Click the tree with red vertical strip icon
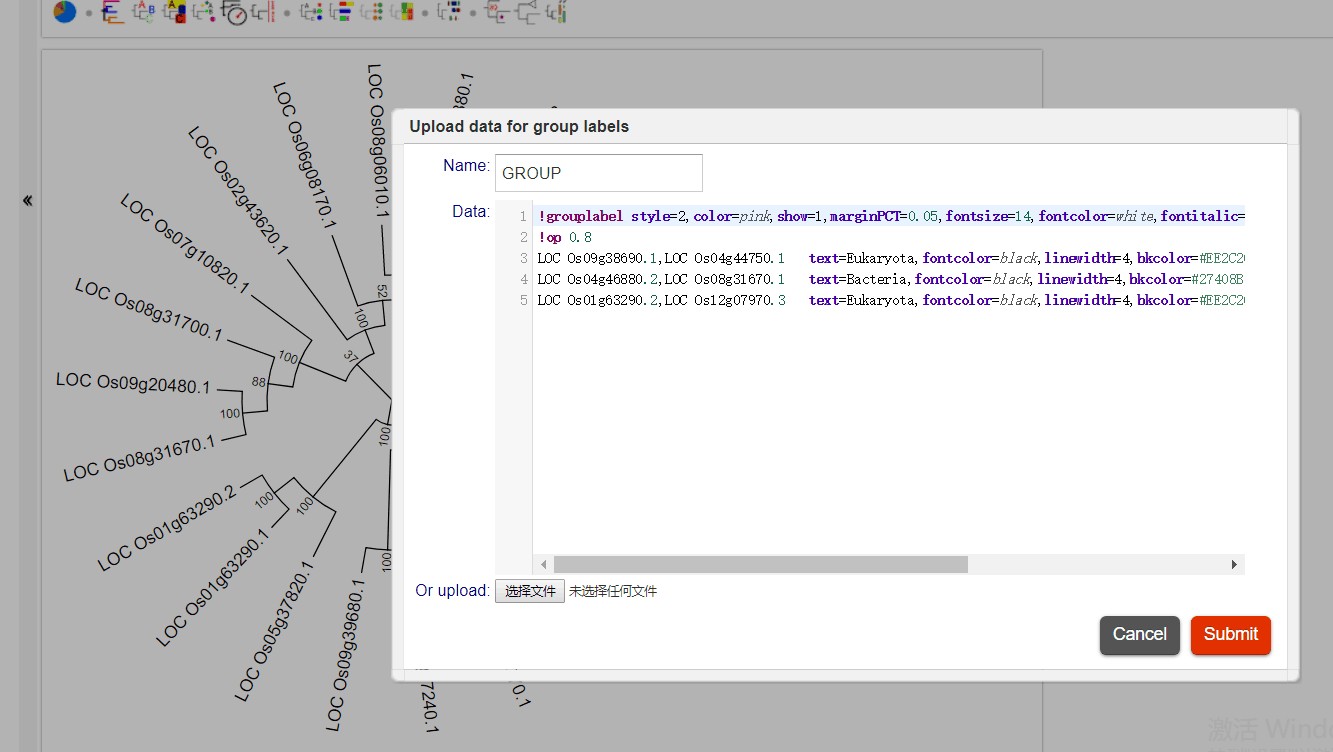The height and width of the screenshot is (752, 1333). [x=264, y=12]
